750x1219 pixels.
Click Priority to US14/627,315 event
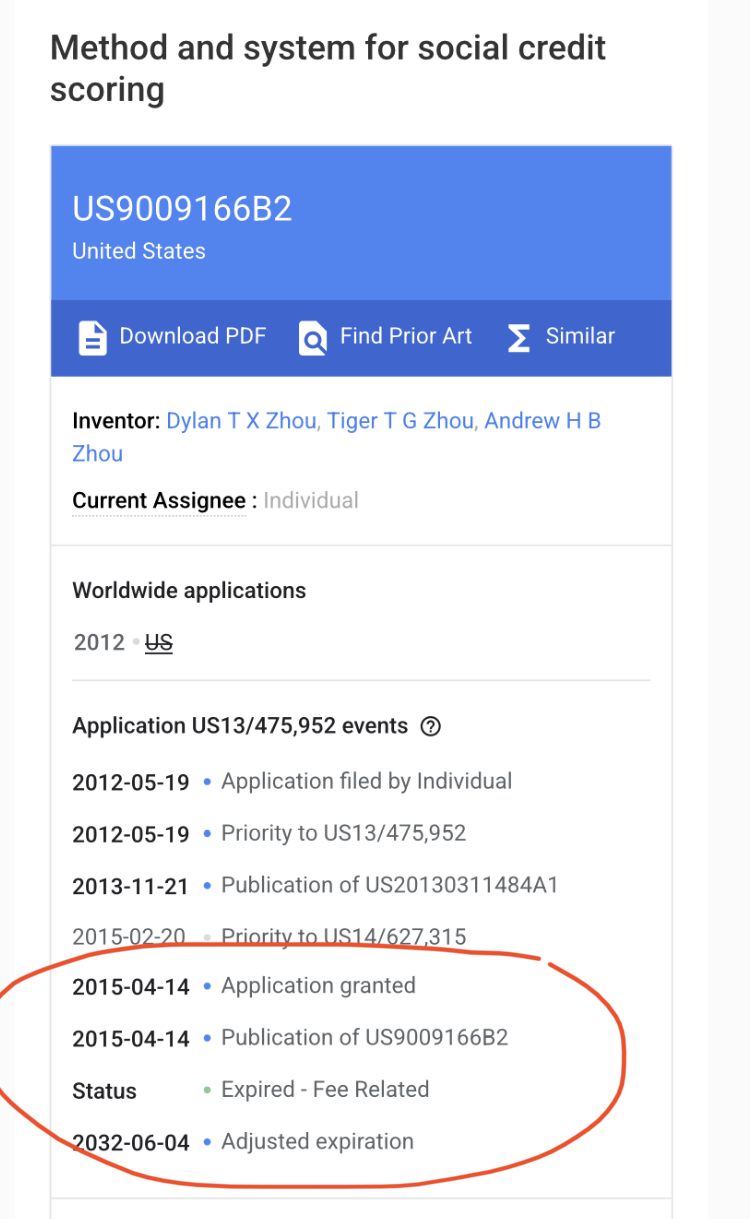click(343, 937)
